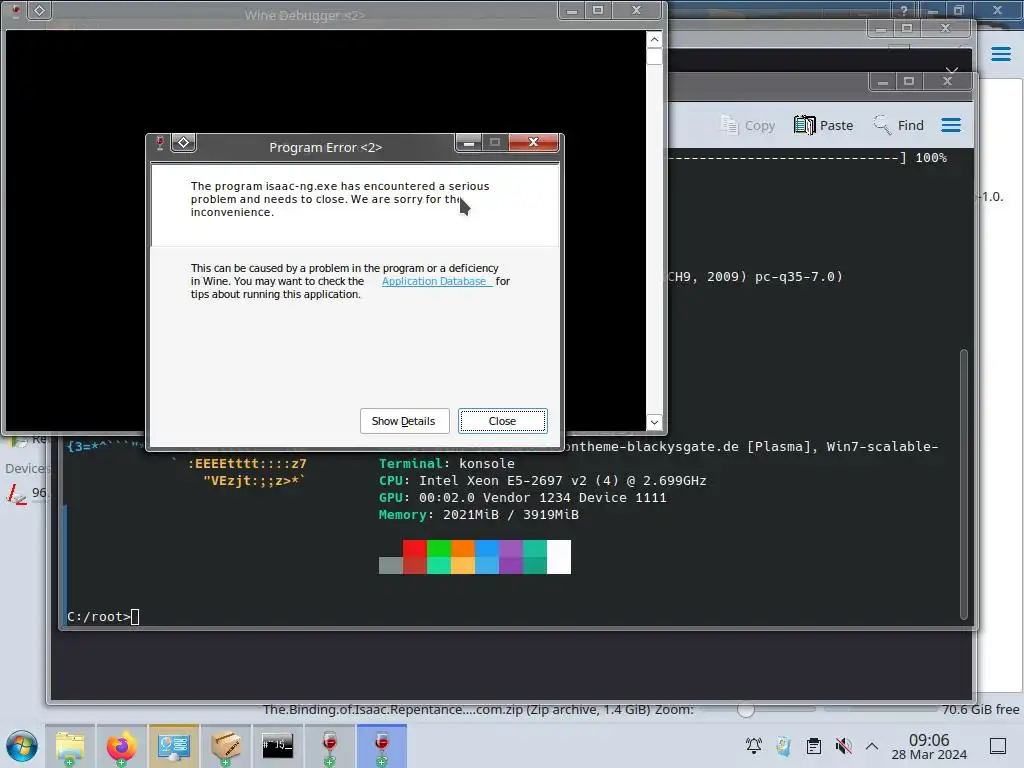The image size is (1024, 768).
Task: Open the hamburger menu of the rightmost background window
Action: tap(1000, 54)
